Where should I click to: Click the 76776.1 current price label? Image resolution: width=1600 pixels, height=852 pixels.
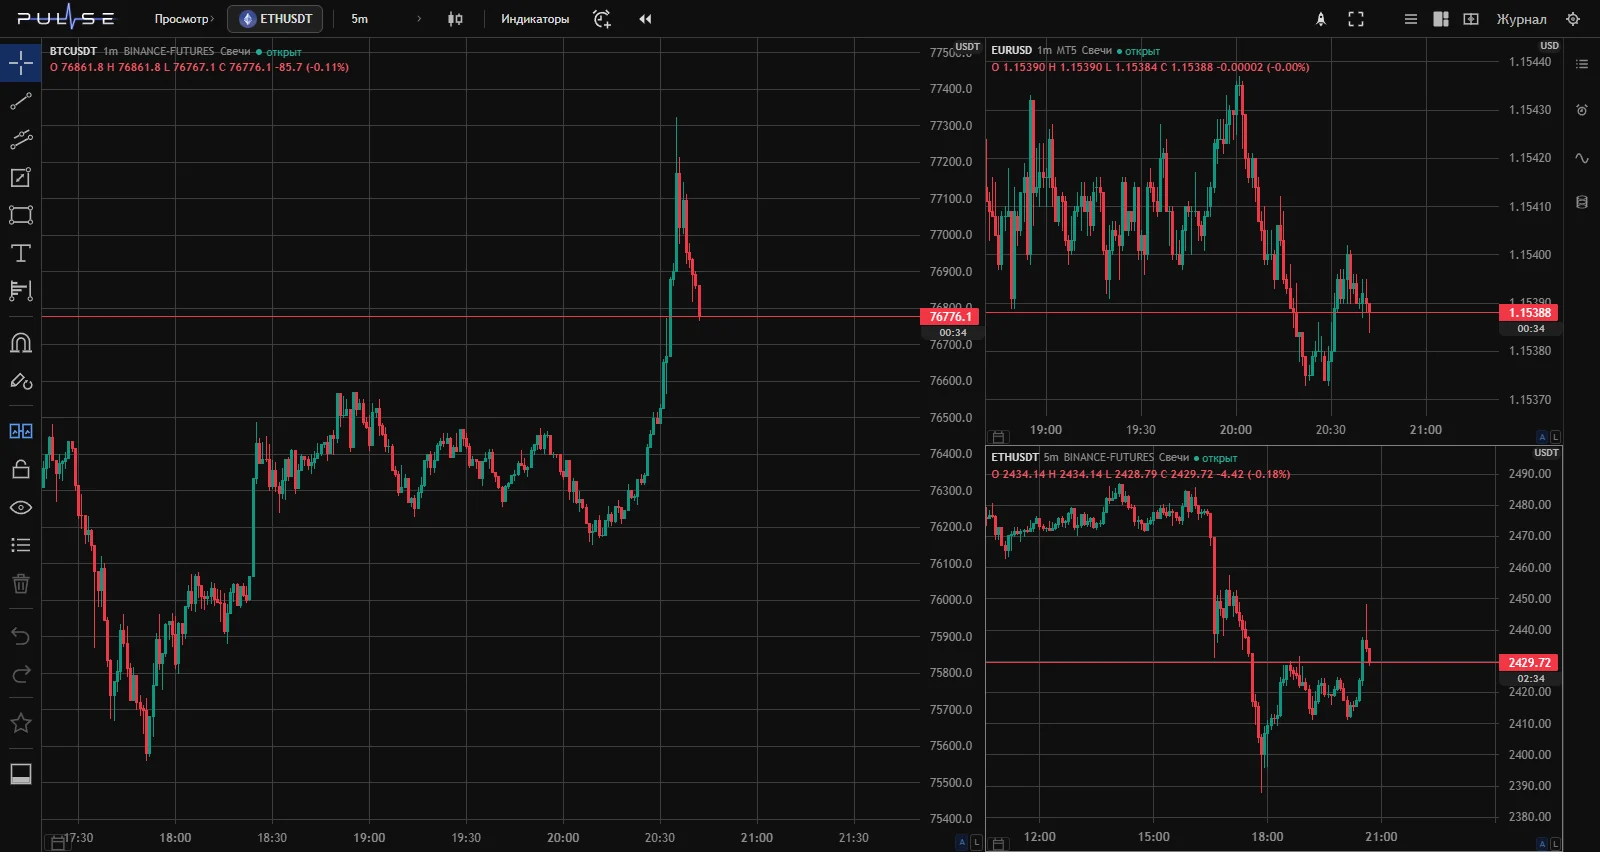pyautogui.click(x=950, y=316)
